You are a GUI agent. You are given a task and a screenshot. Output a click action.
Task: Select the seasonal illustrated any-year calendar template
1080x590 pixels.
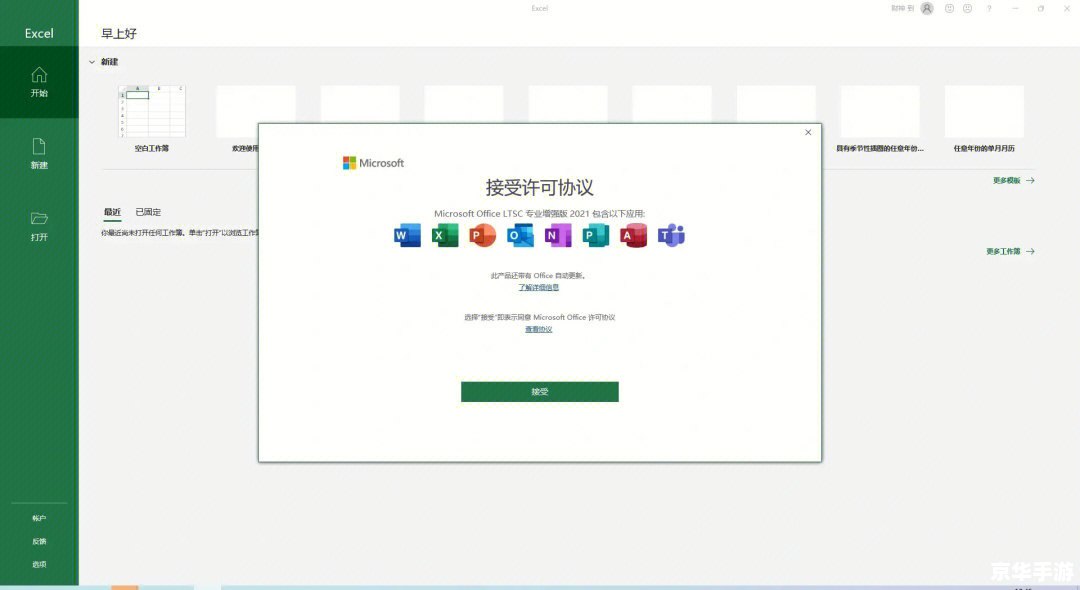880,112
